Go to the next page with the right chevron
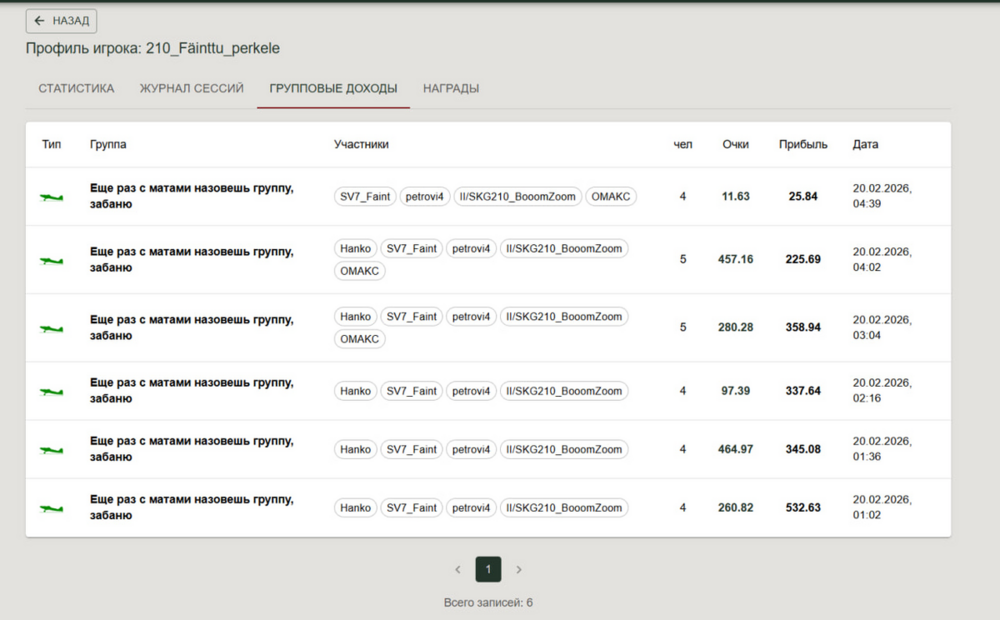The width and height of the screenshot is (1000, 620). click(518, 570)
